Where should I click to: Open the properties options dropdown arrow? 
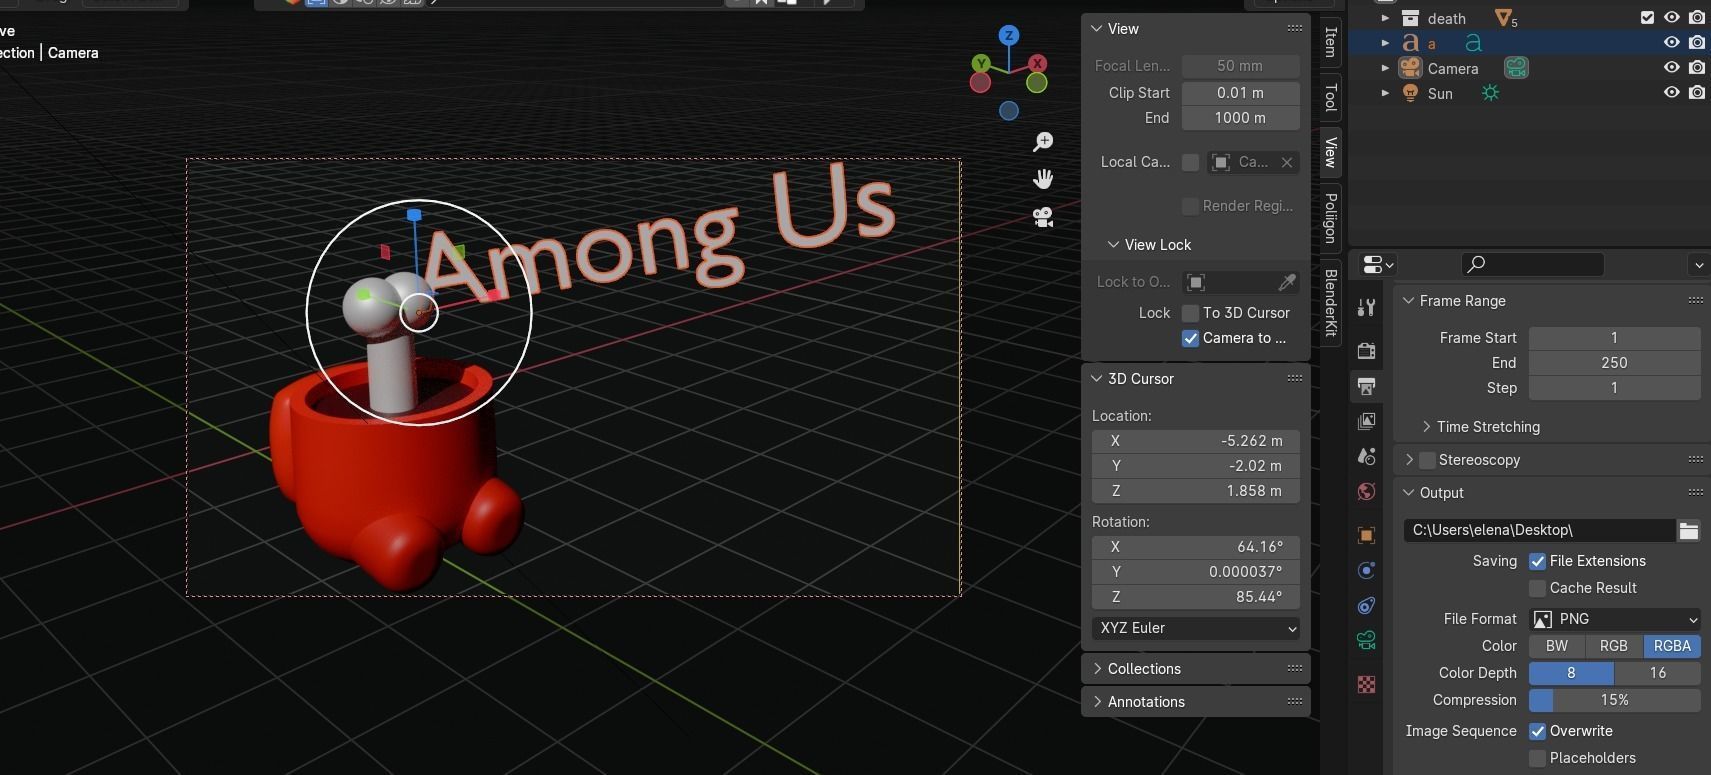point(1698,265)
